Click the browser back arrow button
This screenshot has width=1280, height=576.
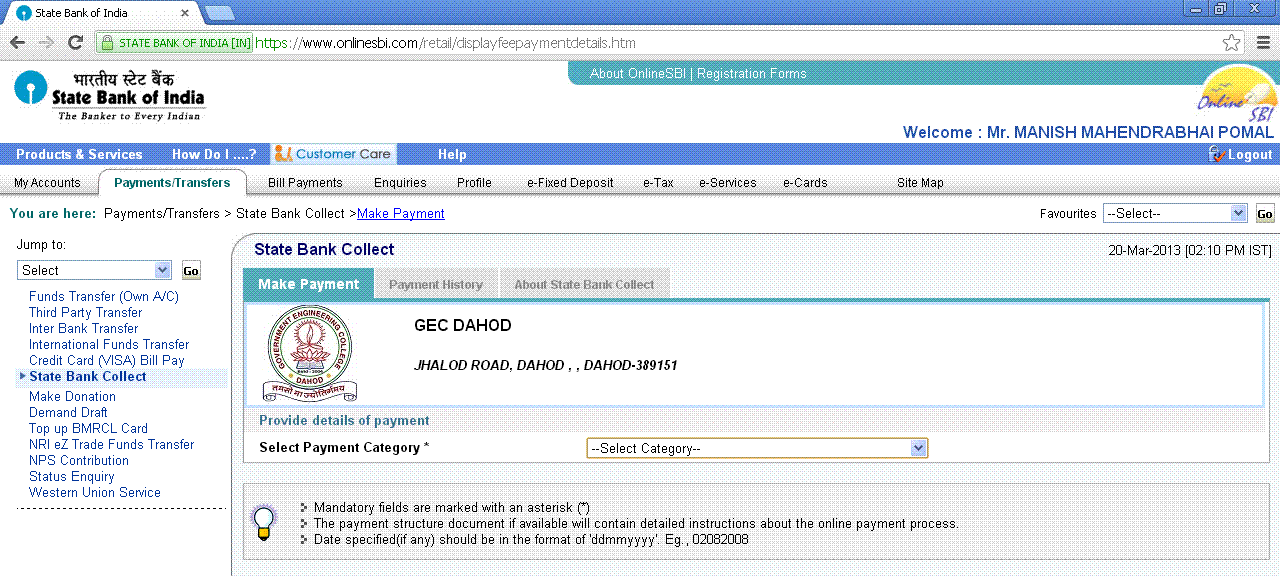pyautogui.click(x=17, y=43)
